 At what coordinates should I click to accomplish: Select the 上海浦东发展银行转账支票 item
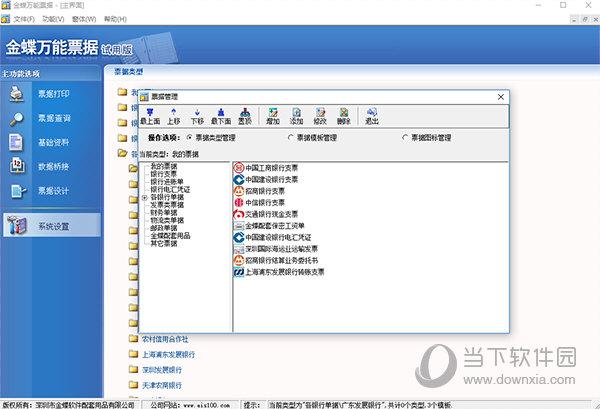point(279,272)
